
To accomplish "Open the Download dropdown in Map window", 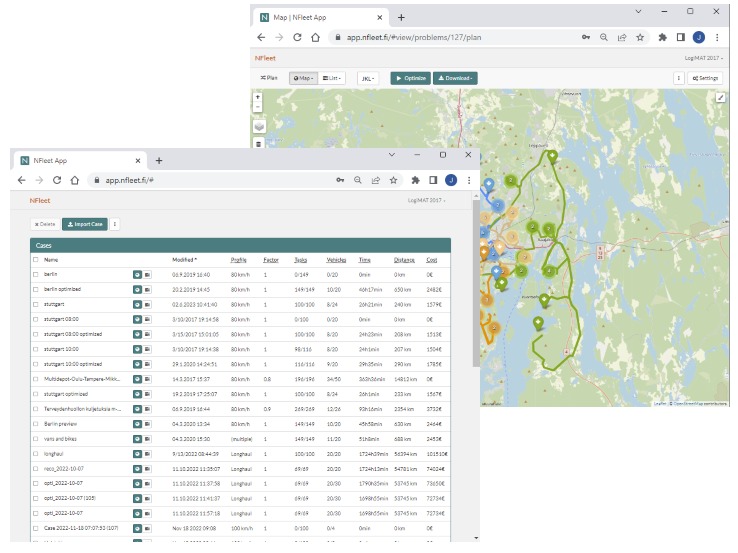I will pos(455,78).
